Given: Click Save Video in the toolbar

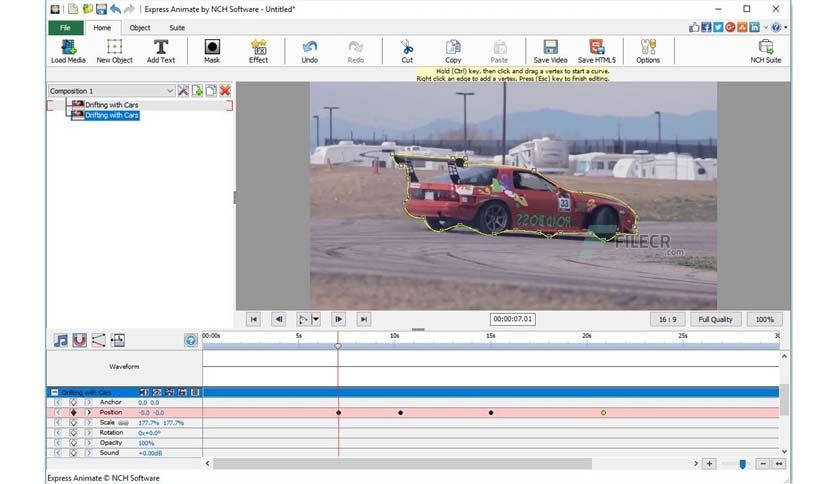Looking at the screenshot, I should coord(550,51).
